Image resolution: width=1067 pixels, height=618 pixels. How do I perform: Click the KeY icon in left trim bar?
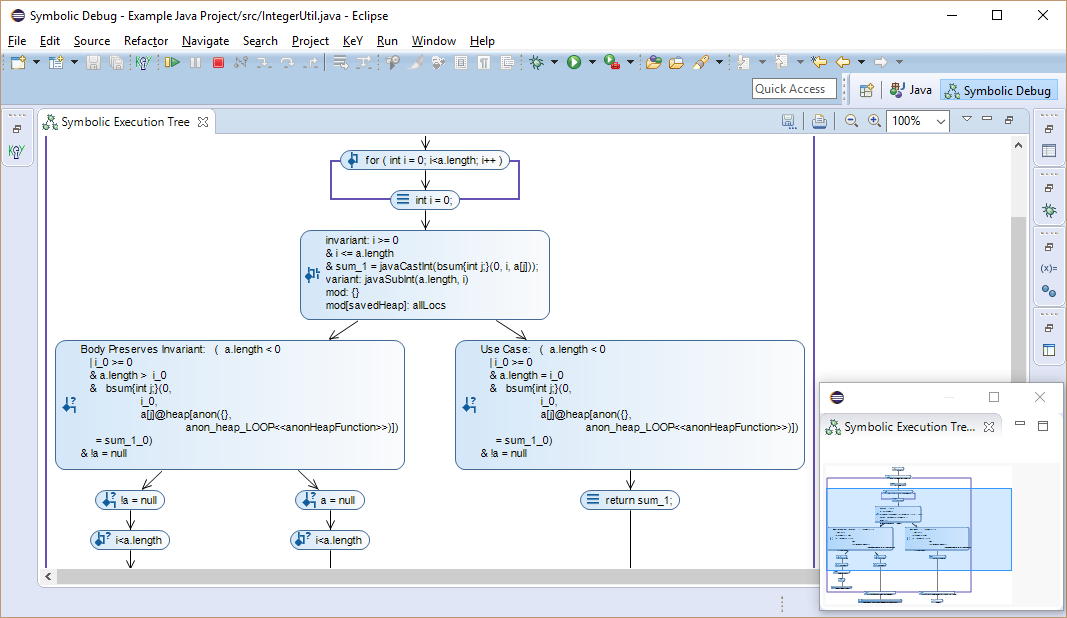click(16, 151)
